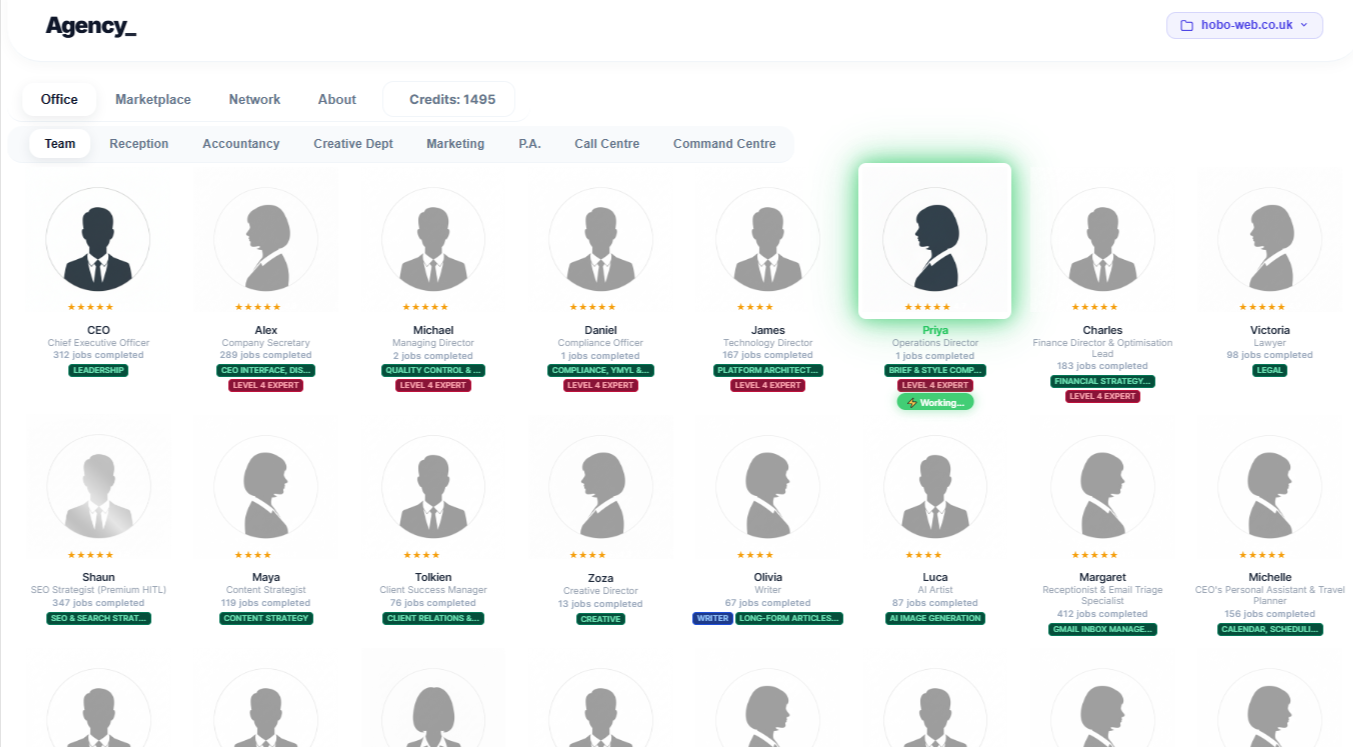
Task: Click Olivia's WRITER tag
Action: 712,618
